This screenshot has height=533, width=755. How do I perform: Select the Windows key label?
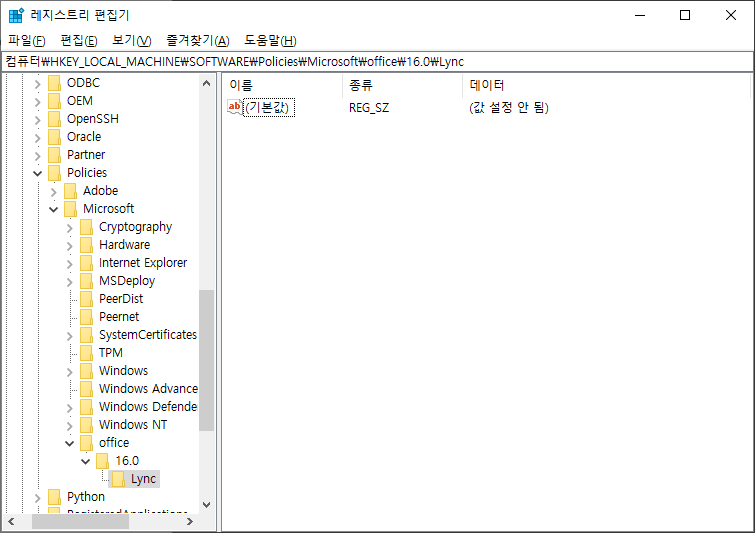[123, 371]
